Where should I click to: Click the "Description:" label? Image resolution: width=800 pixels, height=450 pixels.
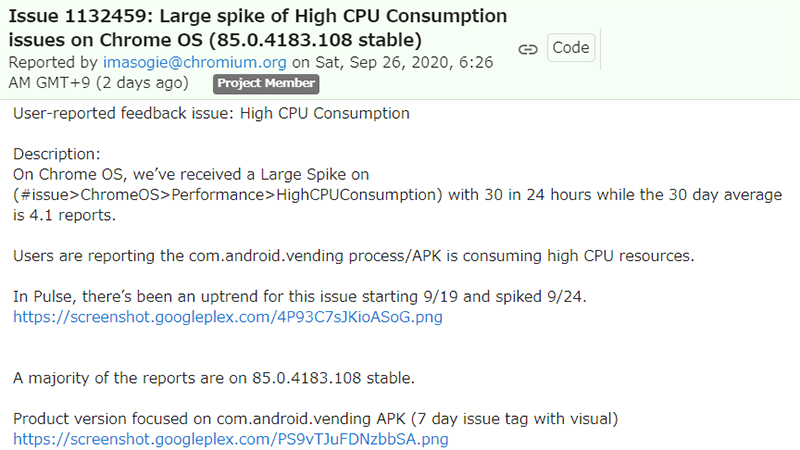[57, 155]
